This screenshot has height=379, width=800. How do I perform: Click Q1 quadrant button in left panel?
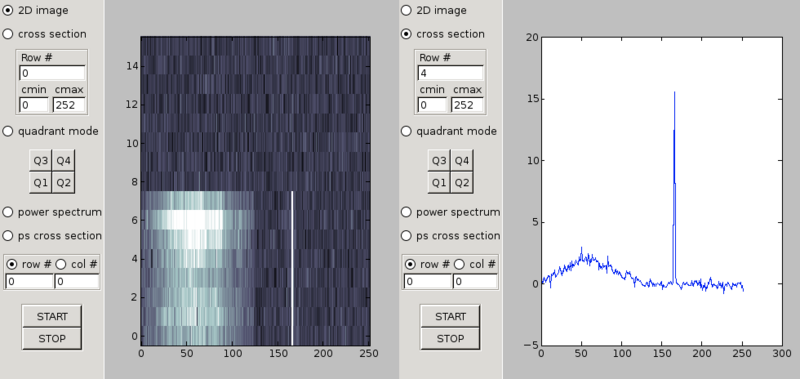[x=41, y=182]
